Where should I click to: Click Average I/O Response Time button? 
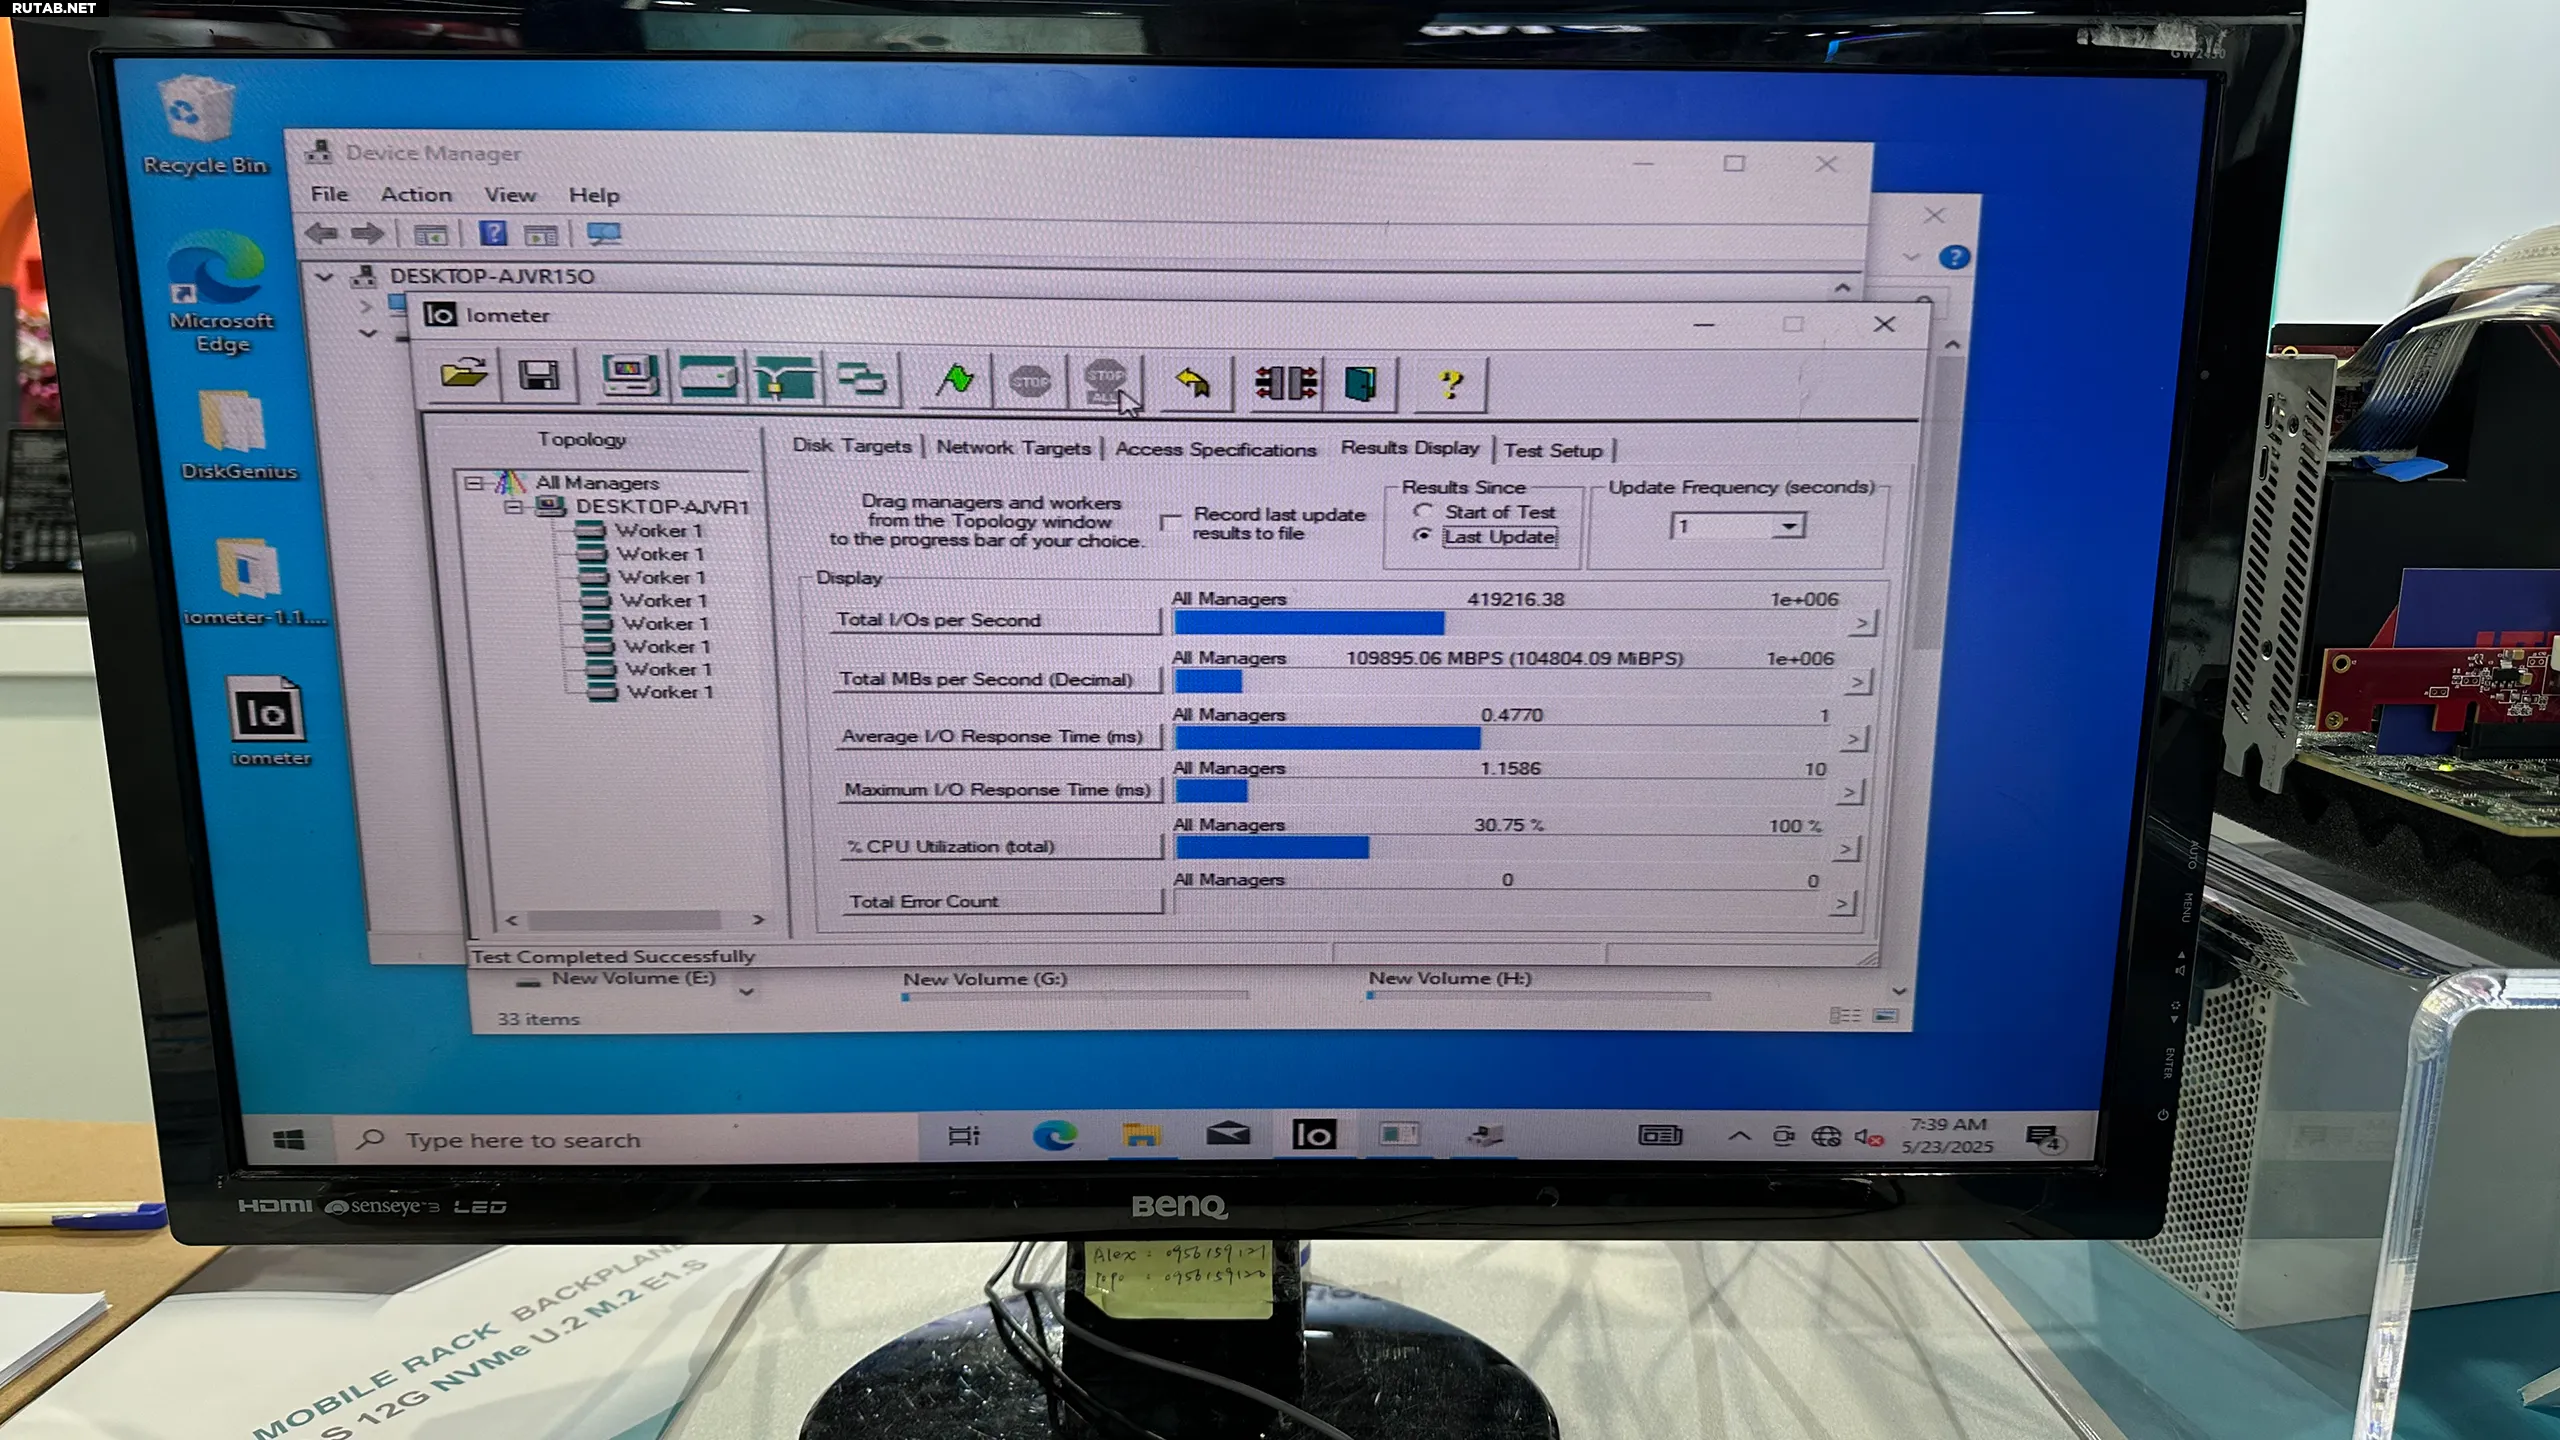click(x=999, y=736)
